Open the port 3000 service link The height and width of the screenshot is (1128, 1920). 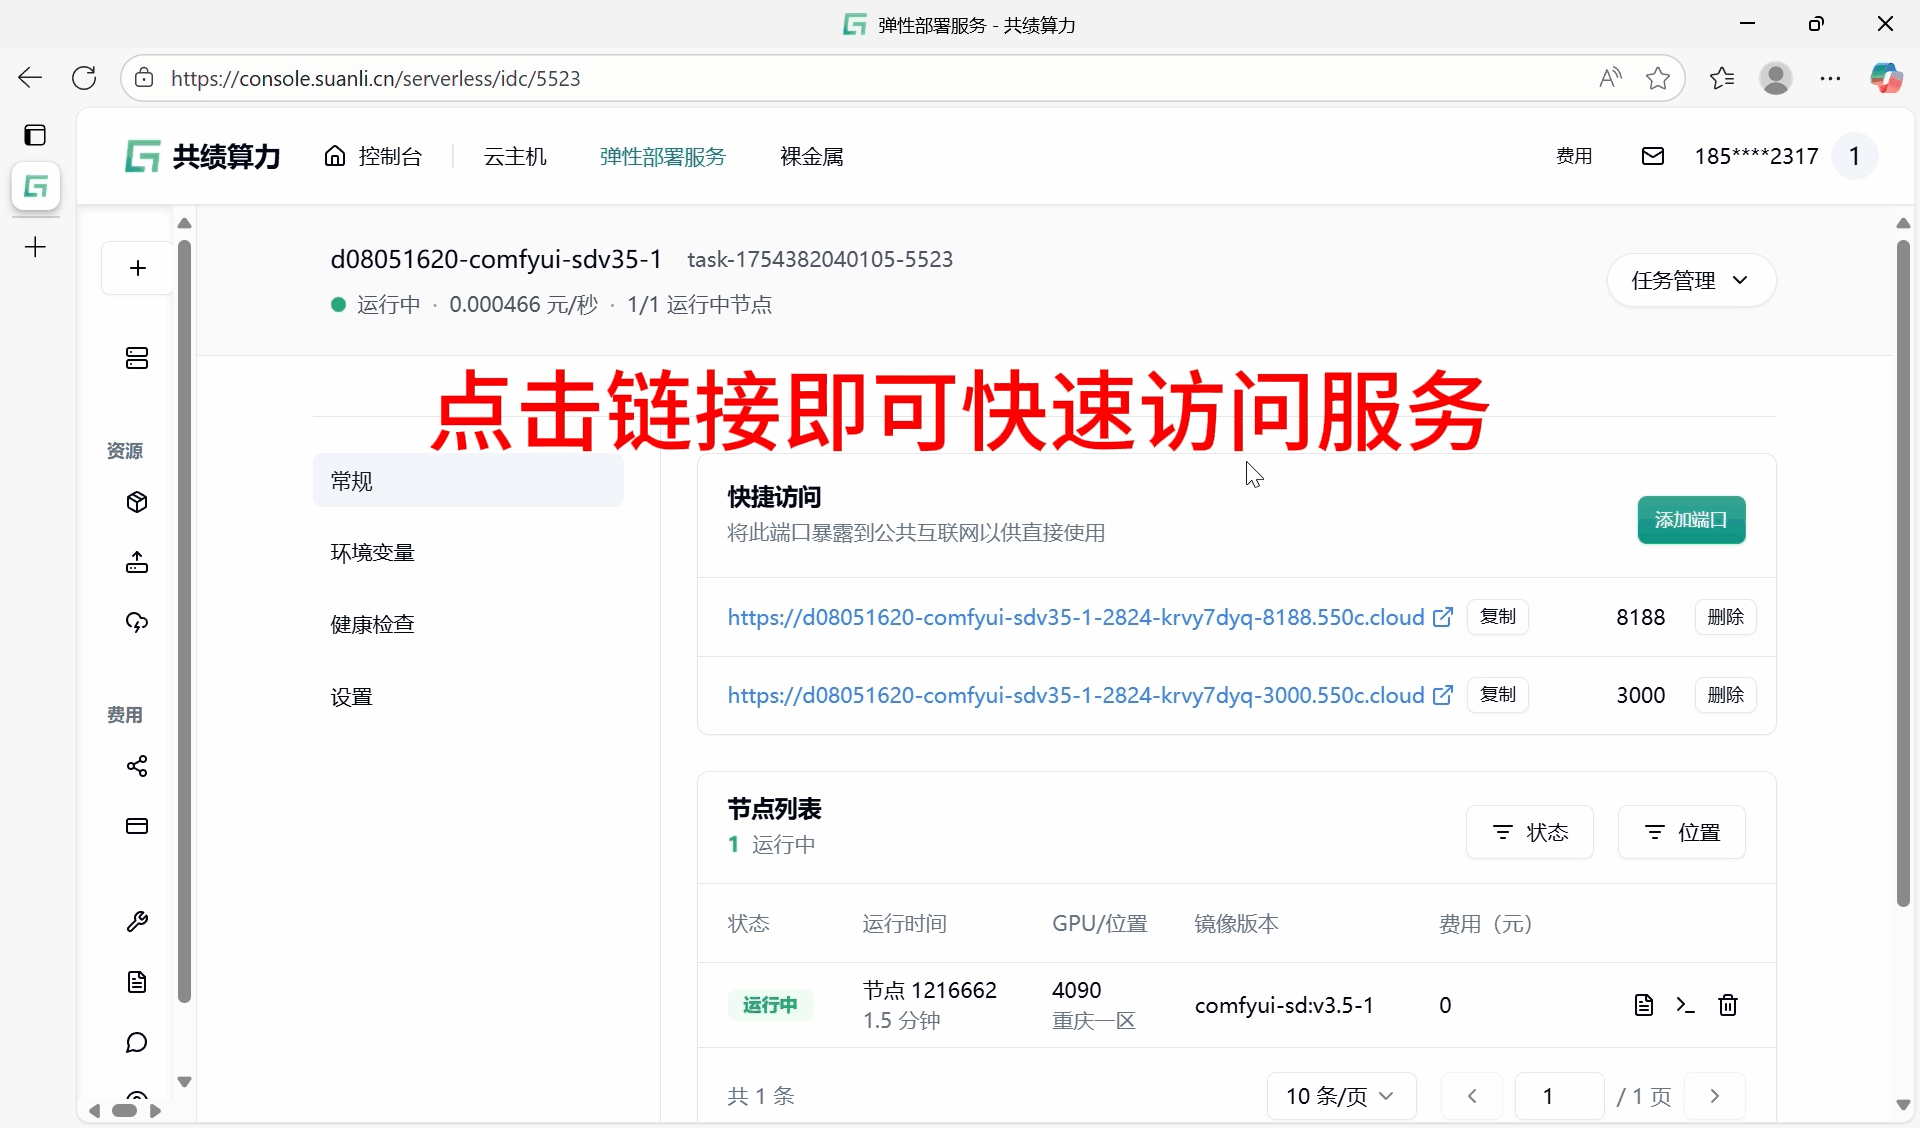point(1075,695)
